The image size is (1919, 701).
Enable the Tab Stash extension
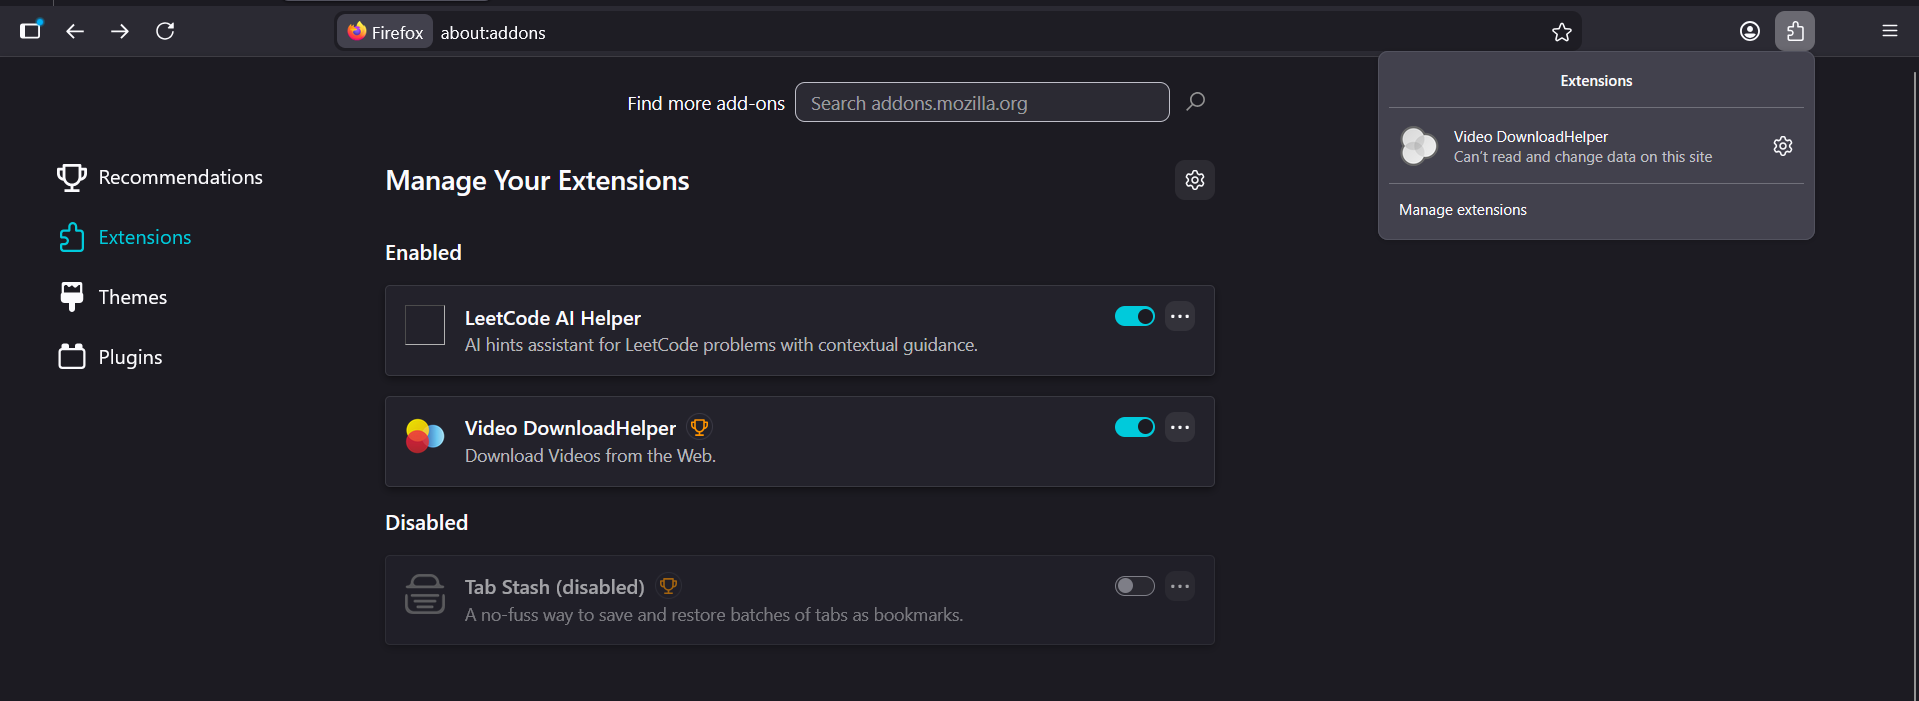pyautogui.click(x=1135, y=586)
